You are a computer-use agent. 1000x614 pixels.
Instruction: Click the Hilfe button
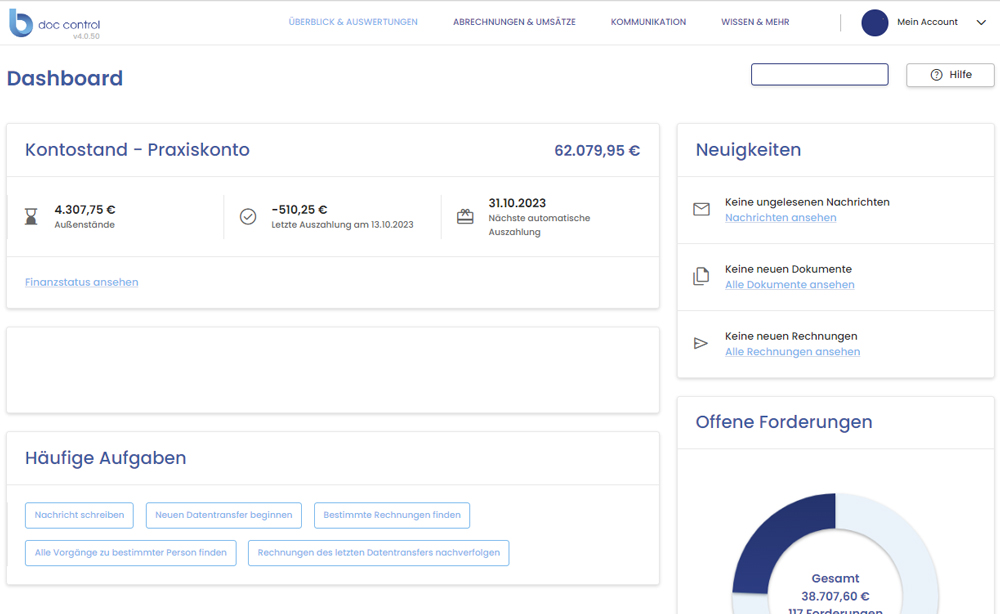coord(950,75)
